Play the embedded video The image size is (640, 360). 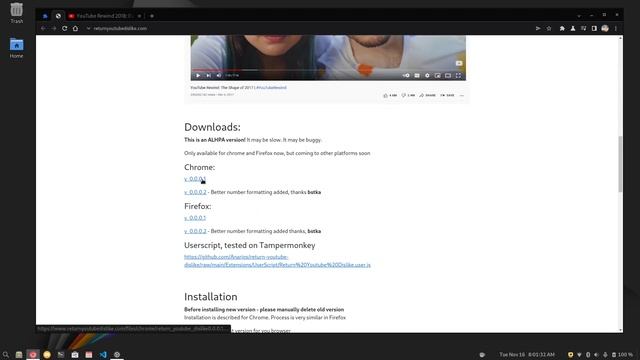pos(198,76)
